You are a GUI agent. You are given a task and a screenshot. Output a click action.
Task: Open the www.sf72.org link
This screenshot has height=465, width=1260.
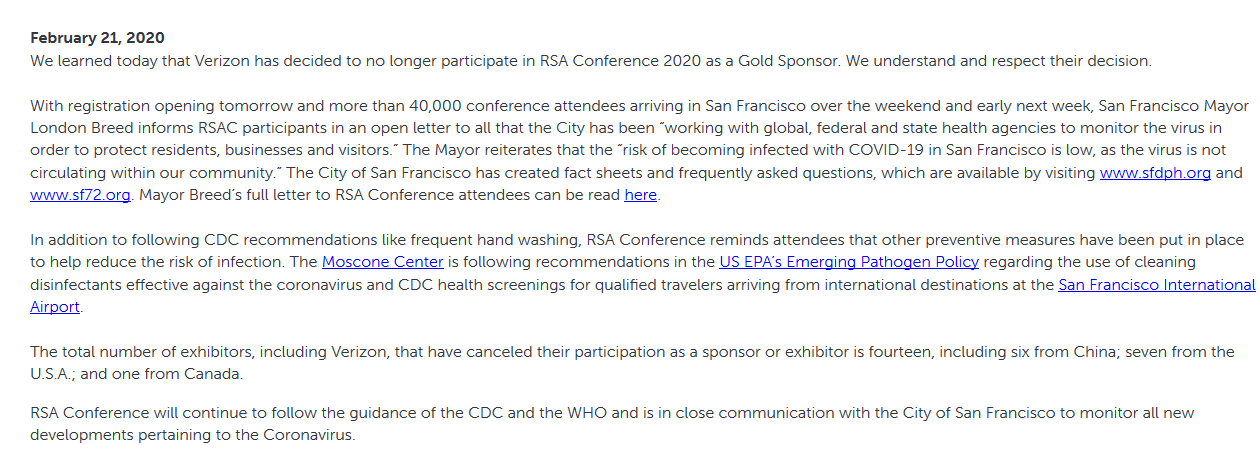pos(80,195)
